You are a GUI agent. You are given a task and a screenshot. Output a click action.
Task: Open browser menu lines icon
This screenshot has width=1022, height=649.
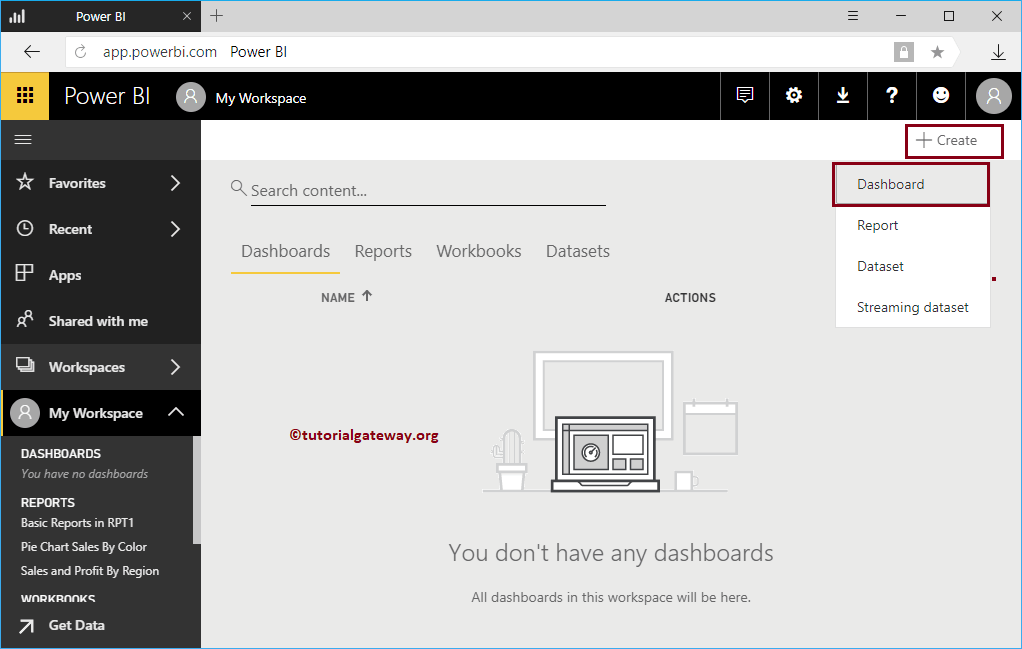[853, 16]
